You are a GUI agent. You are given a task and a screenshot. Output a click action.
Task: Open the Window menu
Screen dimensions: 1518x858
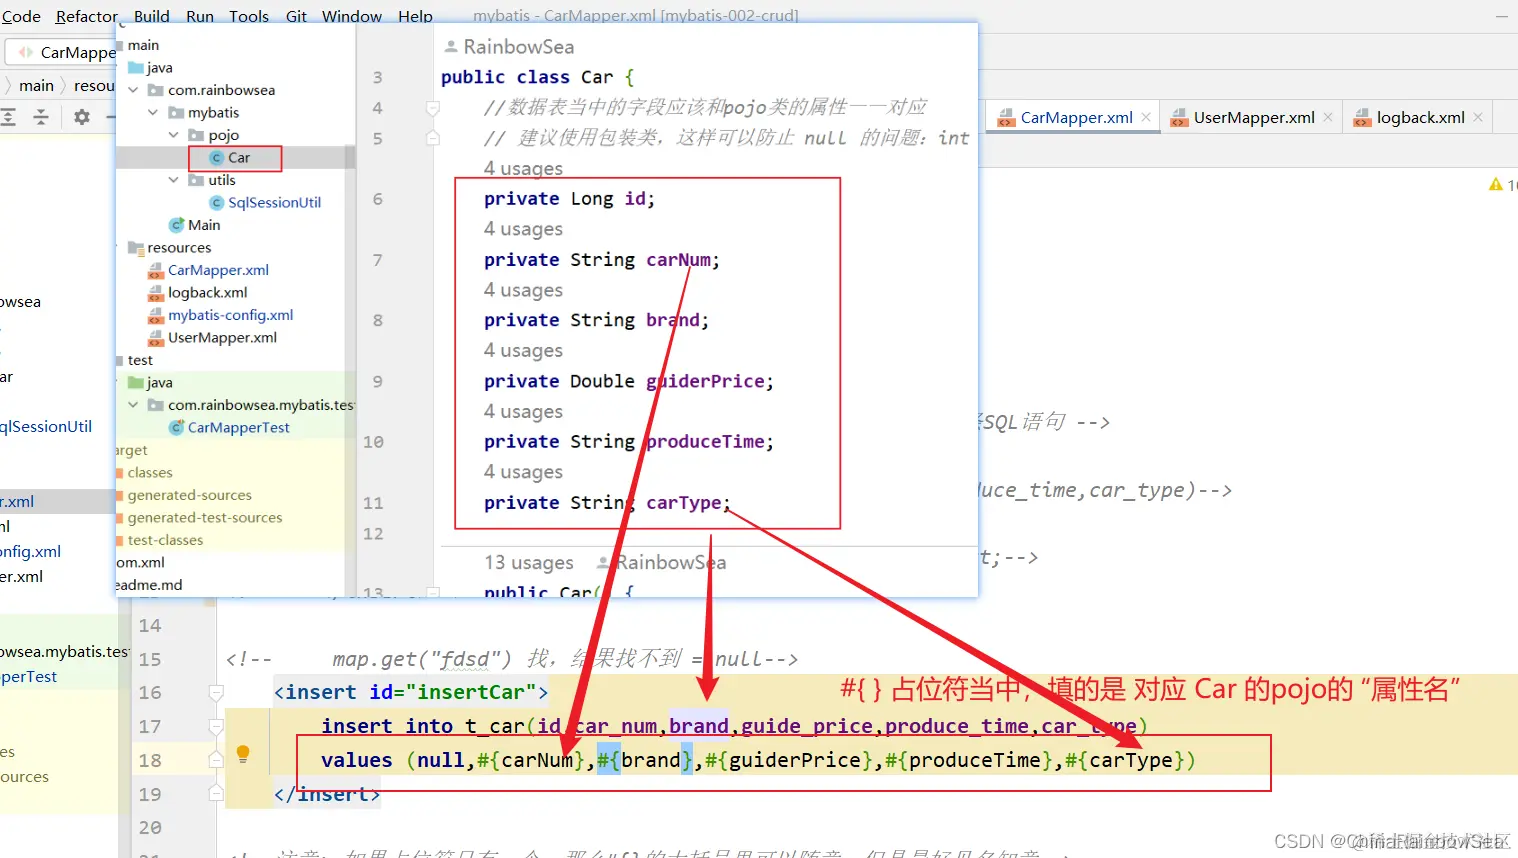(352, 16)
